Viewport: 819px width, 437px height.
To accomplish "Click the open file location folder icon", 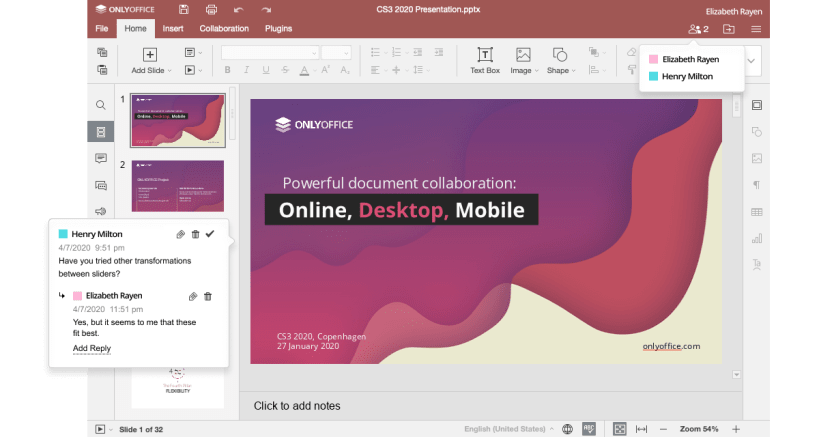I will [729, 29].
